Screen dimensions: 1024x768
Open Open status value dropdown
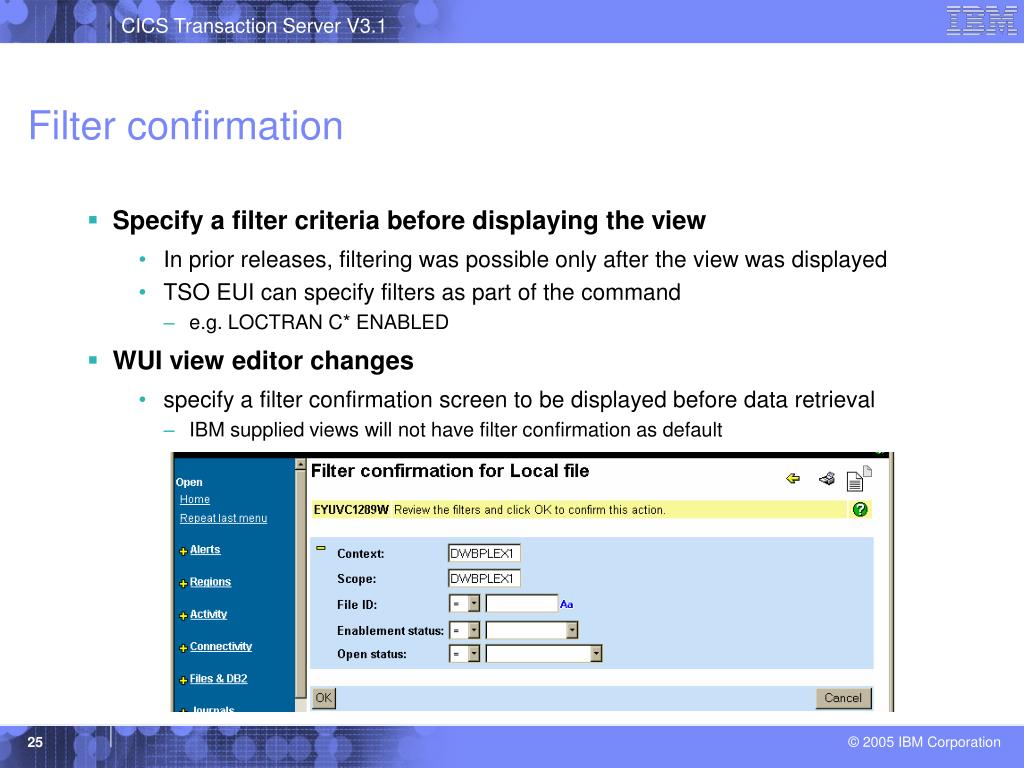click(x=543, y=654)
